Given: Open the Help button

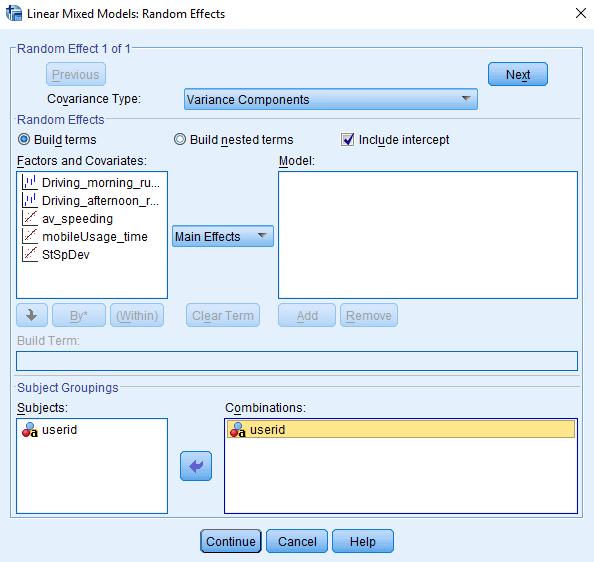Looking at the screenshot, I should (x=363, y=541).
